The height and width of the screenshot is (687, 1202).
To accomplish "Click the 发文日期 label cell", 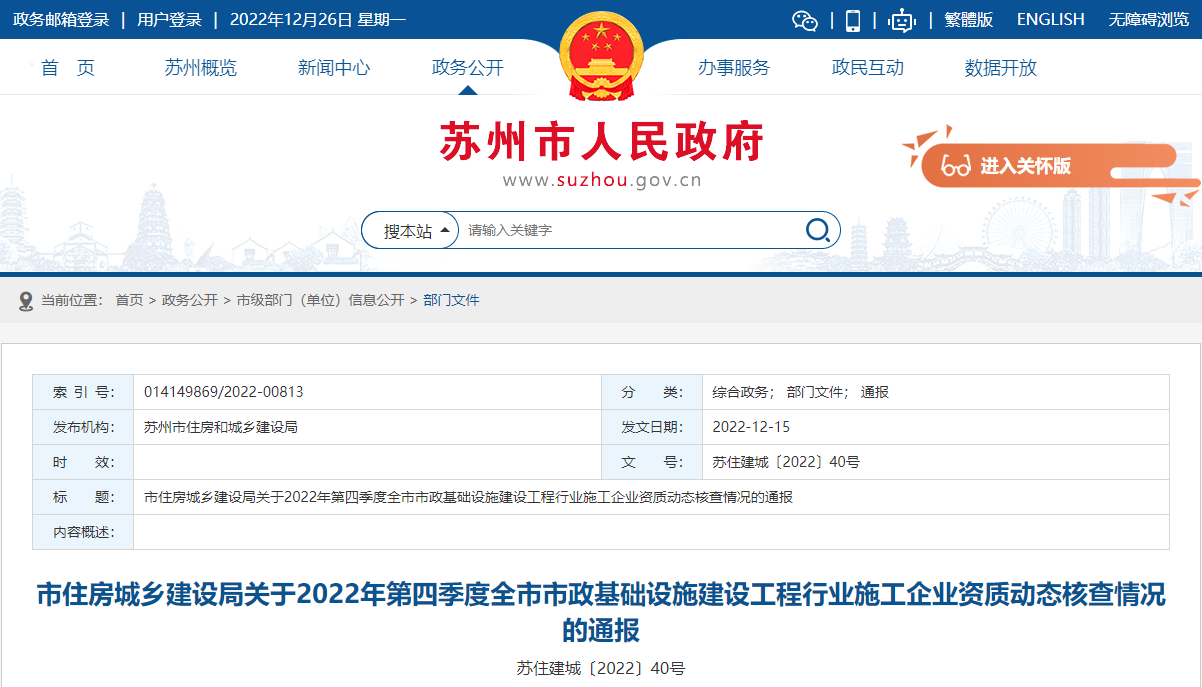I will pos(651,427).
